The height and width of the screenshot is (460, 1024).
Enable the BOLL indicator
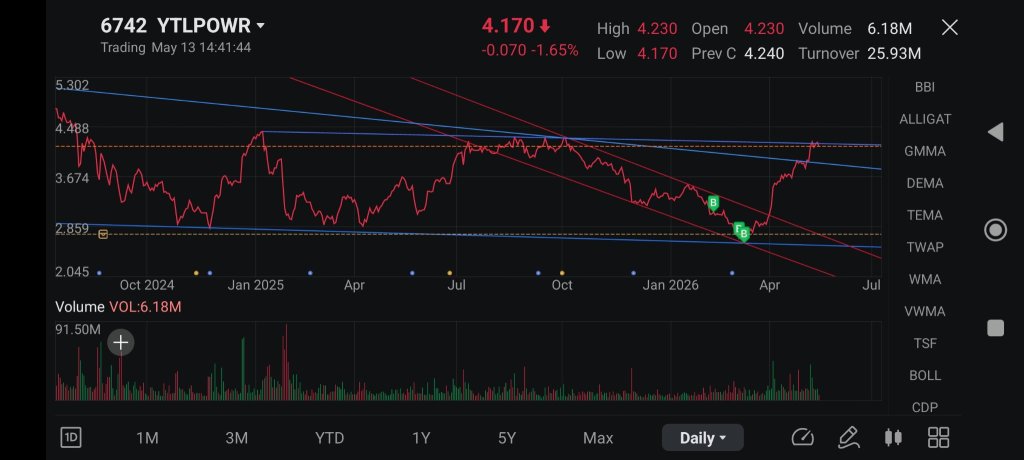(x=925, y=376)
